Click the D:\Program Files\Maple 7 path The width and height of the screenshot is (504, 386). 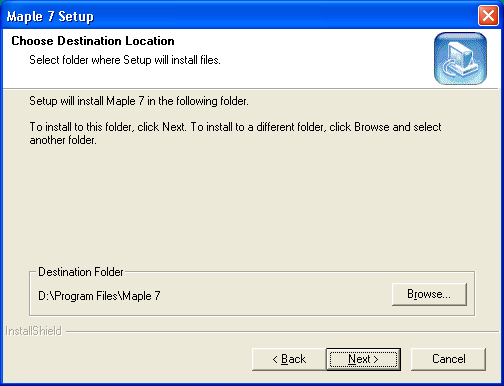click(x=99, y=296)
